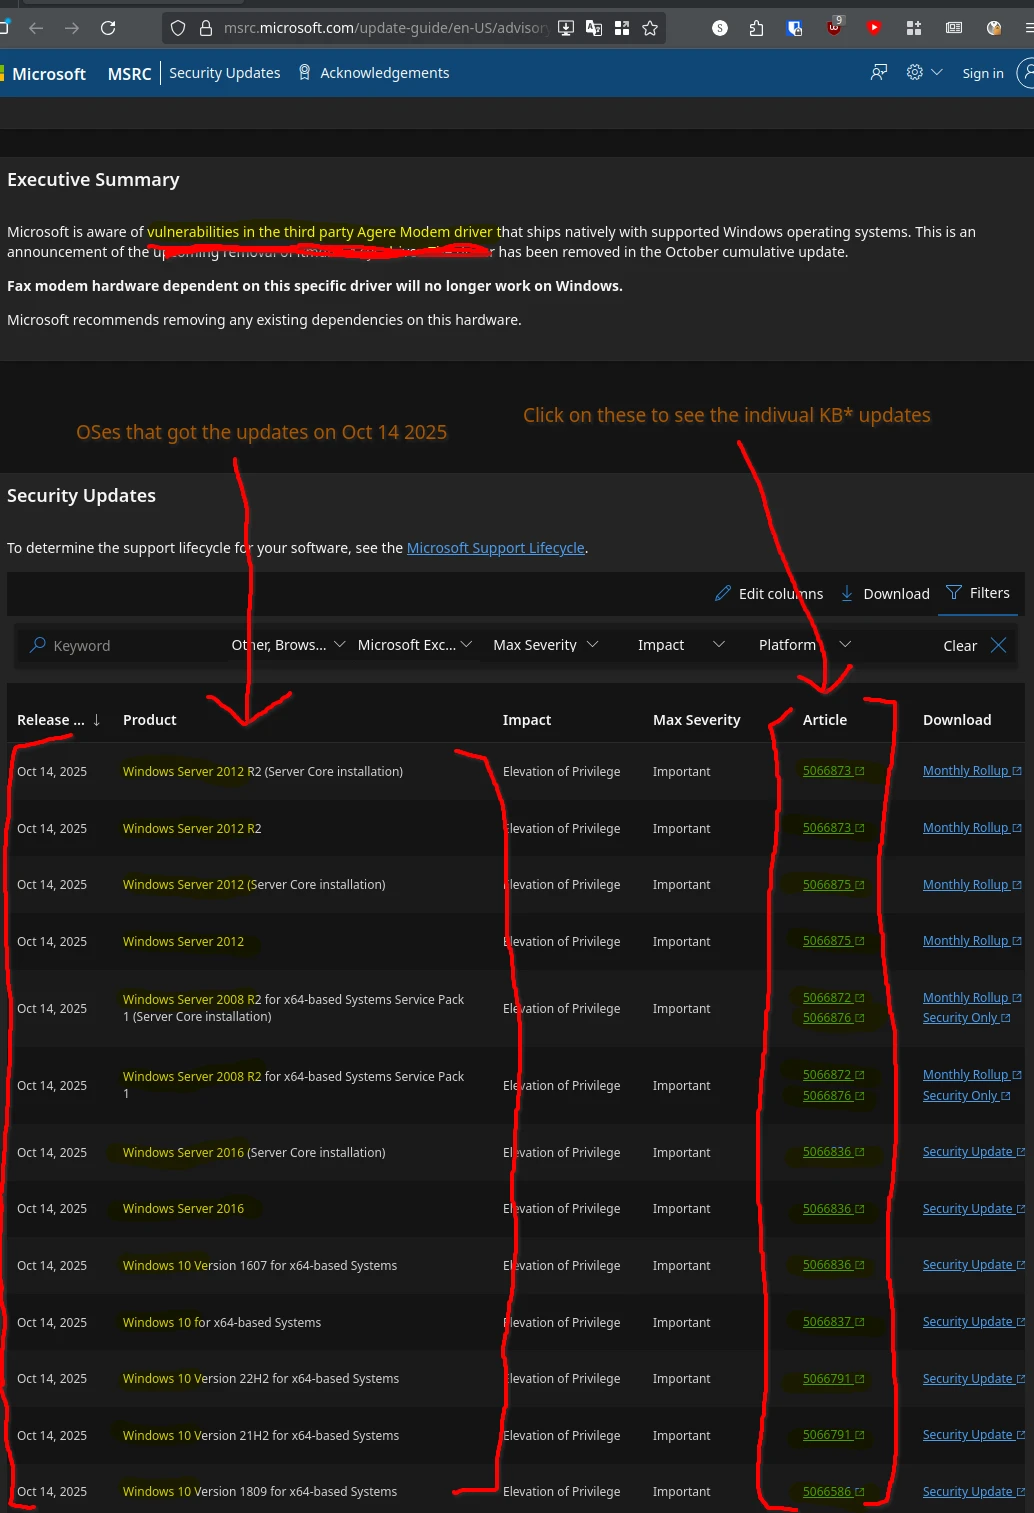Image resolution: width=1034 pixels, height=1513 pixels.
Task: Reload the page with the browser refresh button
Action: pyautogui.click(x=108, y=28)
